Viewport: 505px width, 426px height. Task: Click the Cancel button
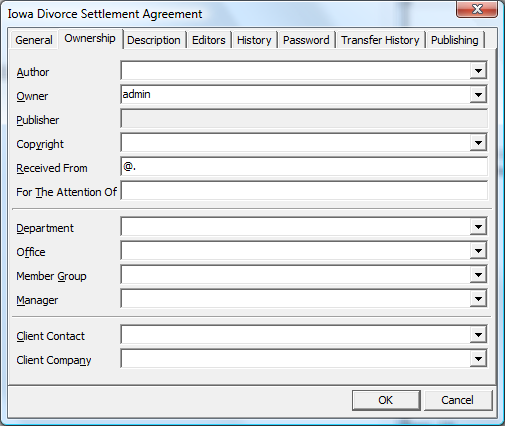[x=457, y=400]
